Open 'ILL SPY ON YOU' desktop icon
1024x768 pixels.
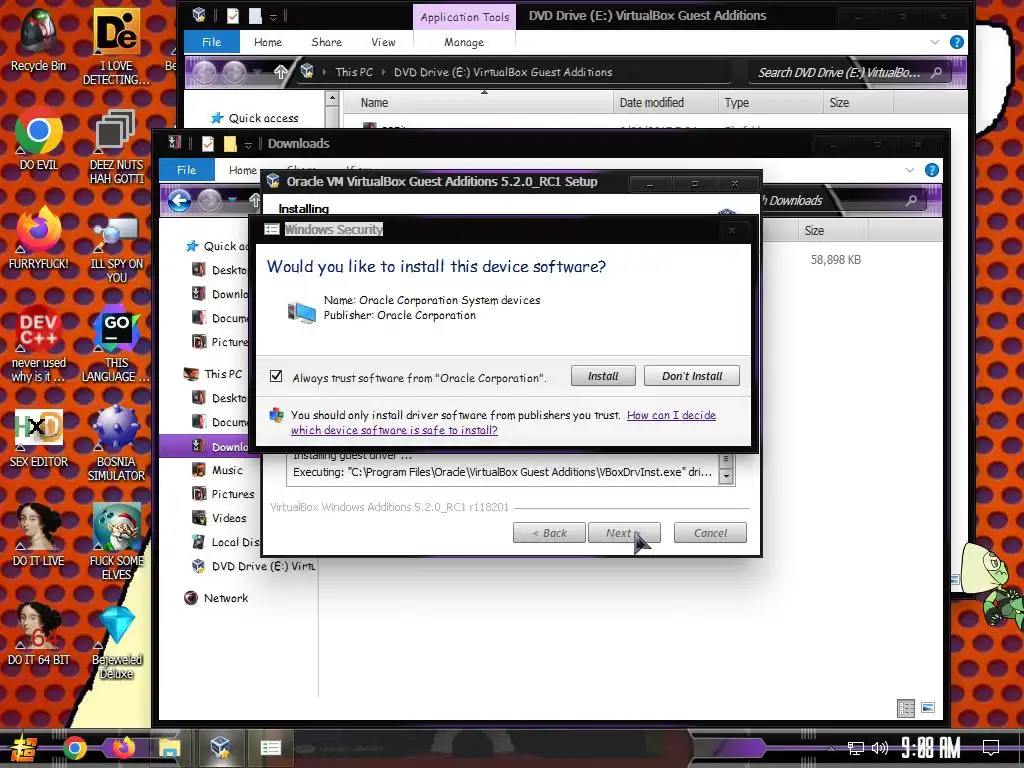(116, 248)
